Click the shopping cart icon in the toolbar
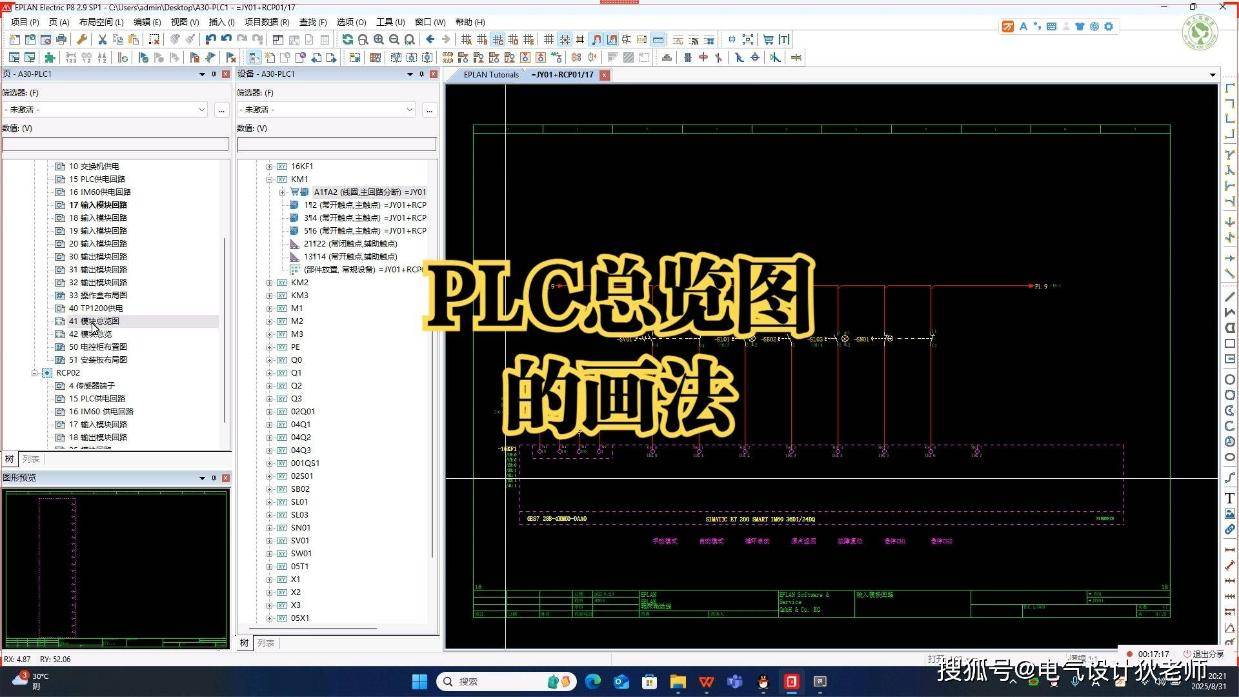The width and height of the screenshot is (1239, 697). point(768,39)
